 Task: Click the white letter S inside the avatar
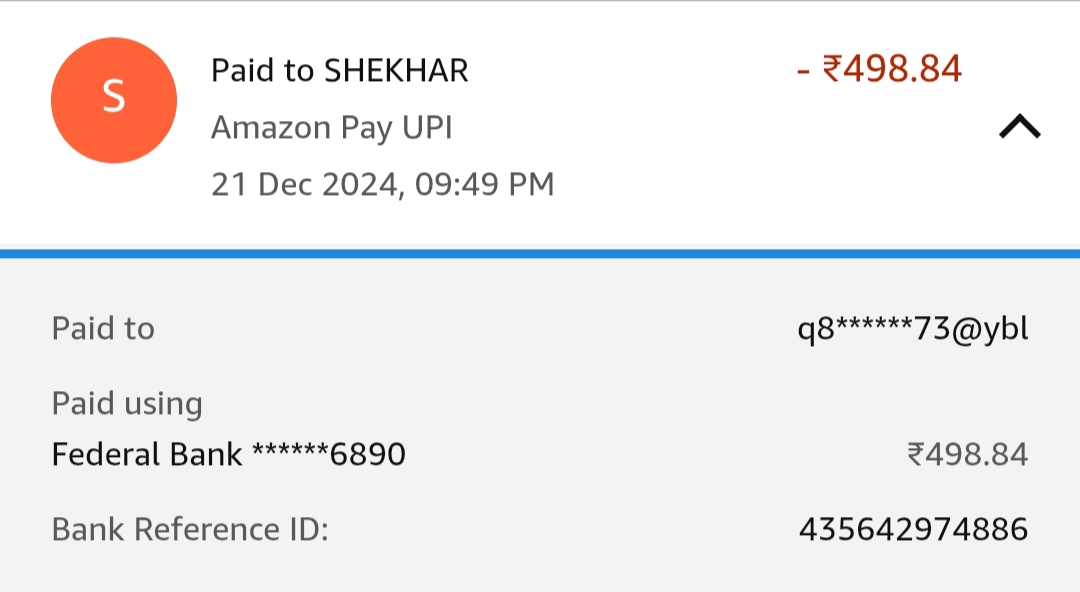[x=113, y=99]
